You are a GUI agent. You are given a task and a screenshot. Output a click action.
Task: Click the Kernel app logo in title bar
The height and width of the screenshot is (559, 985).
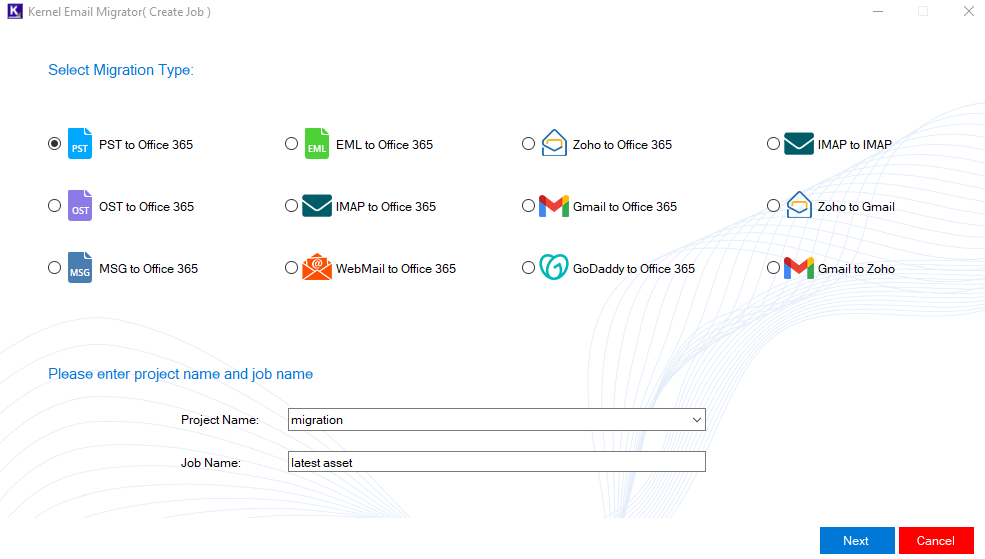15,11
